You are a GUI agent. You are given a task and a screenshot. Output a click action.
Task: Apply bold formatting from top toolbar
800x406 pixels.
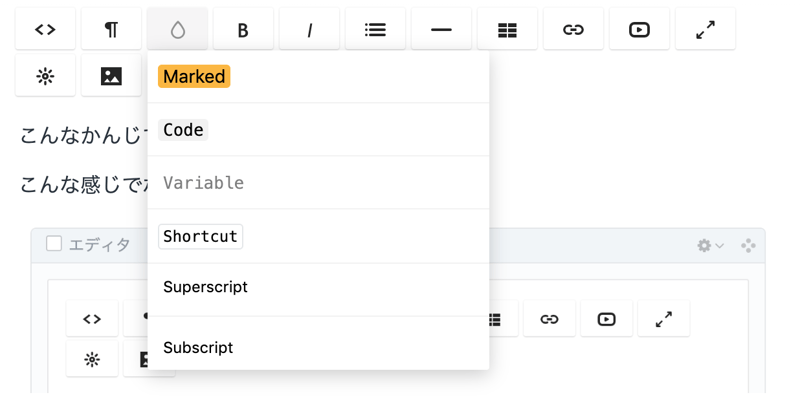point(243,30)
